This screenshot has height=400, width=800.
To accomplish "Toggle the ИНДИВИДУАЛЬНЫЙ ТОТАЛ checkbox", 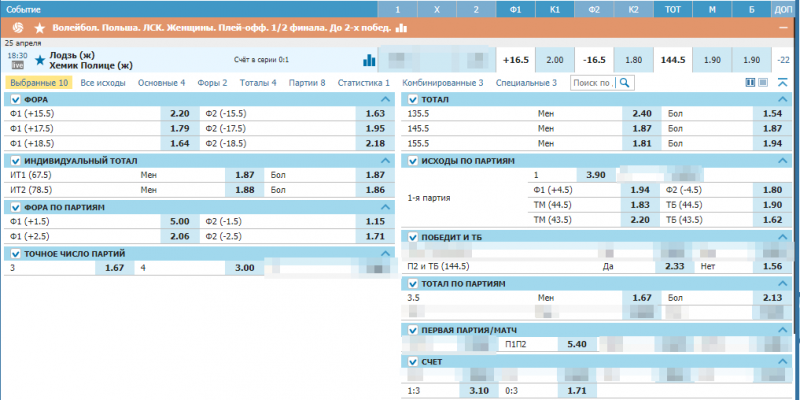I will click(x=15, y=160).
